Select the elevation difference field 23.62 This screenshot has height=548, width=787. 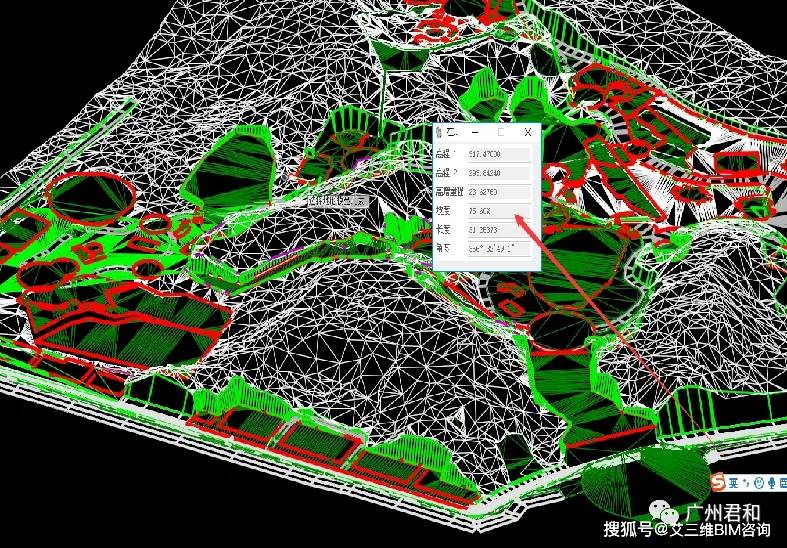tap(499, 192)
